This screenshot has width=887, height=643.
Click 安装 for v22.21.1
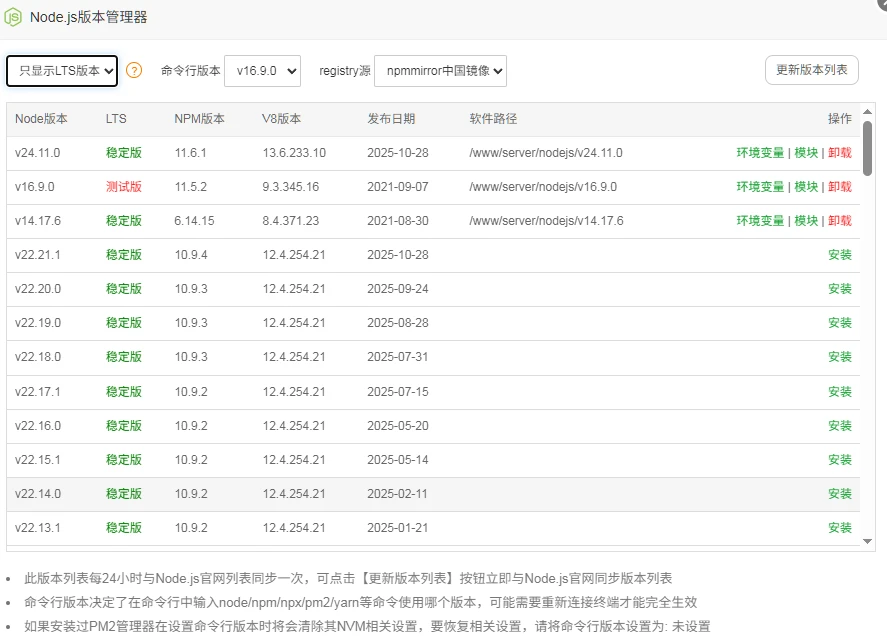tap(840, 254)
